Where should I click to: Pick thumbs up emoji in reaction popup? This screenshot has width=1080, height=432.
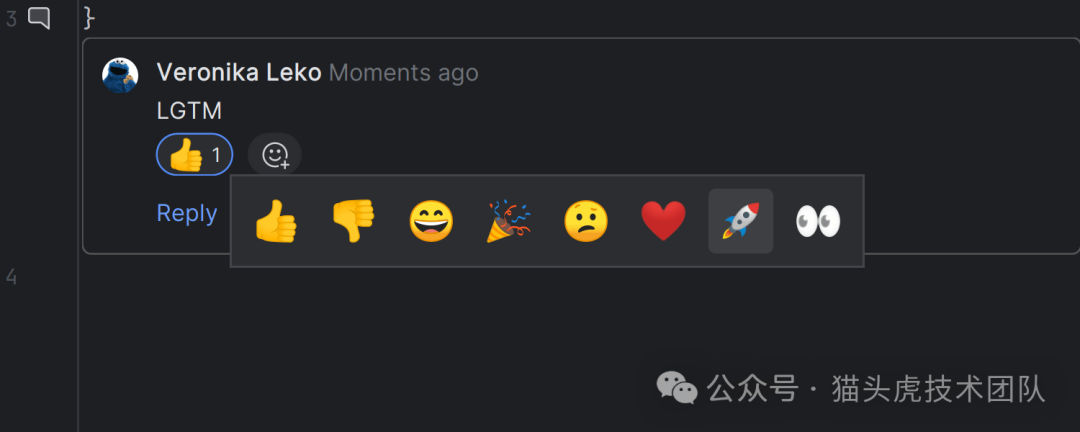[x=276, y=221]
